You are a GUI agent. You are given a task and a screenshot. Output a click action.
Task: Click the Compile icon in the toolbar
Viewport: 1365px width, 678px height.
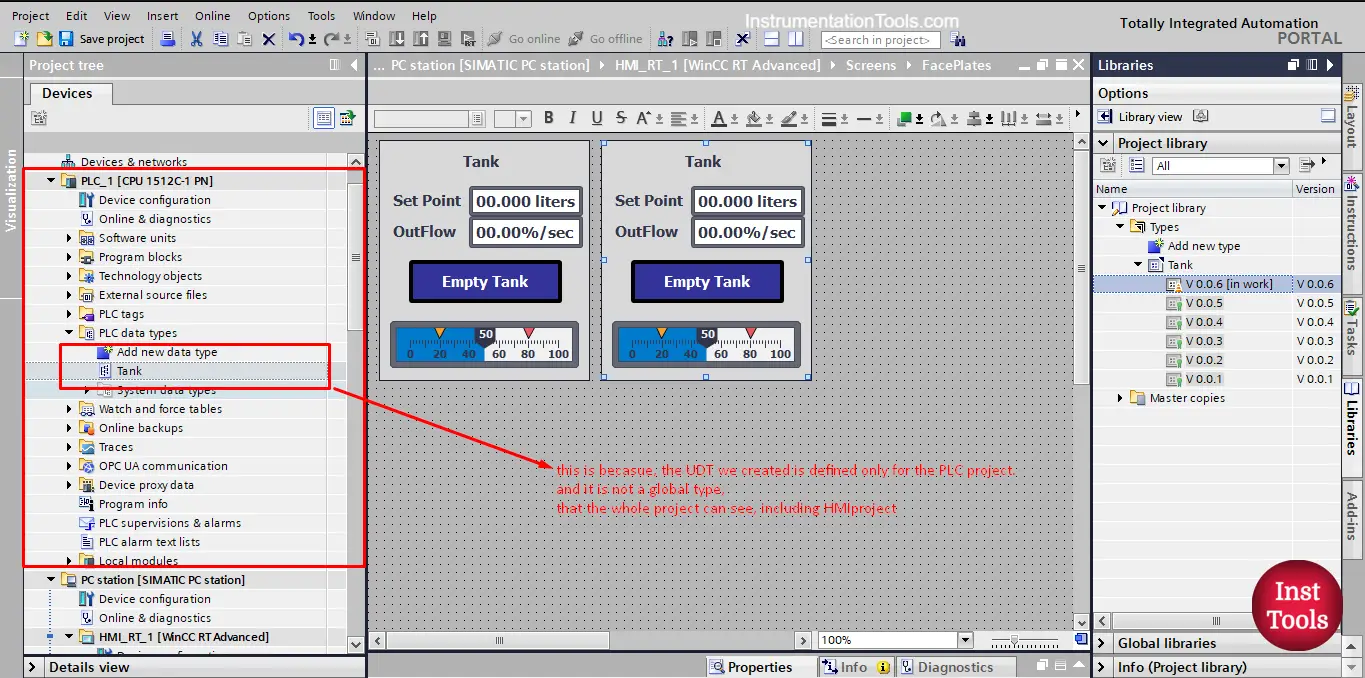point(371,39)
